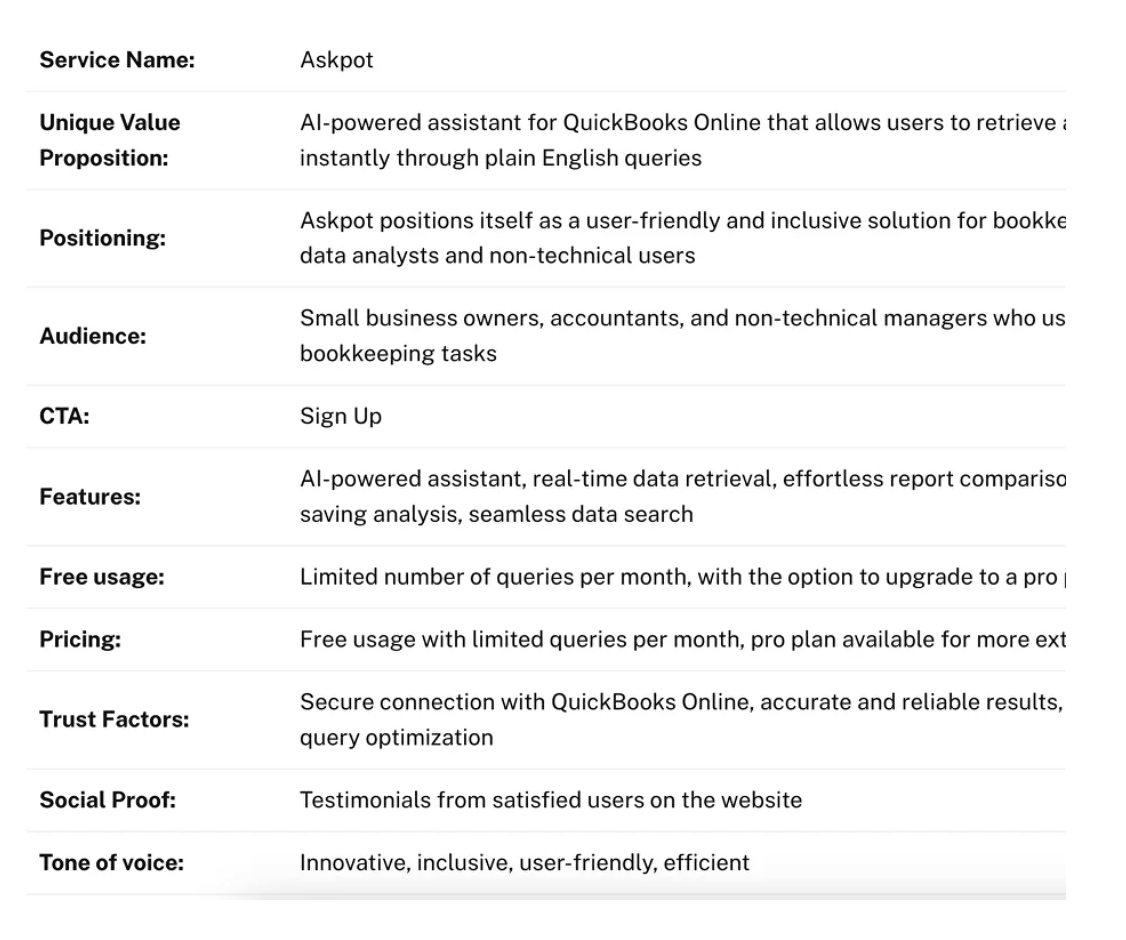Select the "Positioning:" row label
1126x940 pixels.
(x=102, y=239)
